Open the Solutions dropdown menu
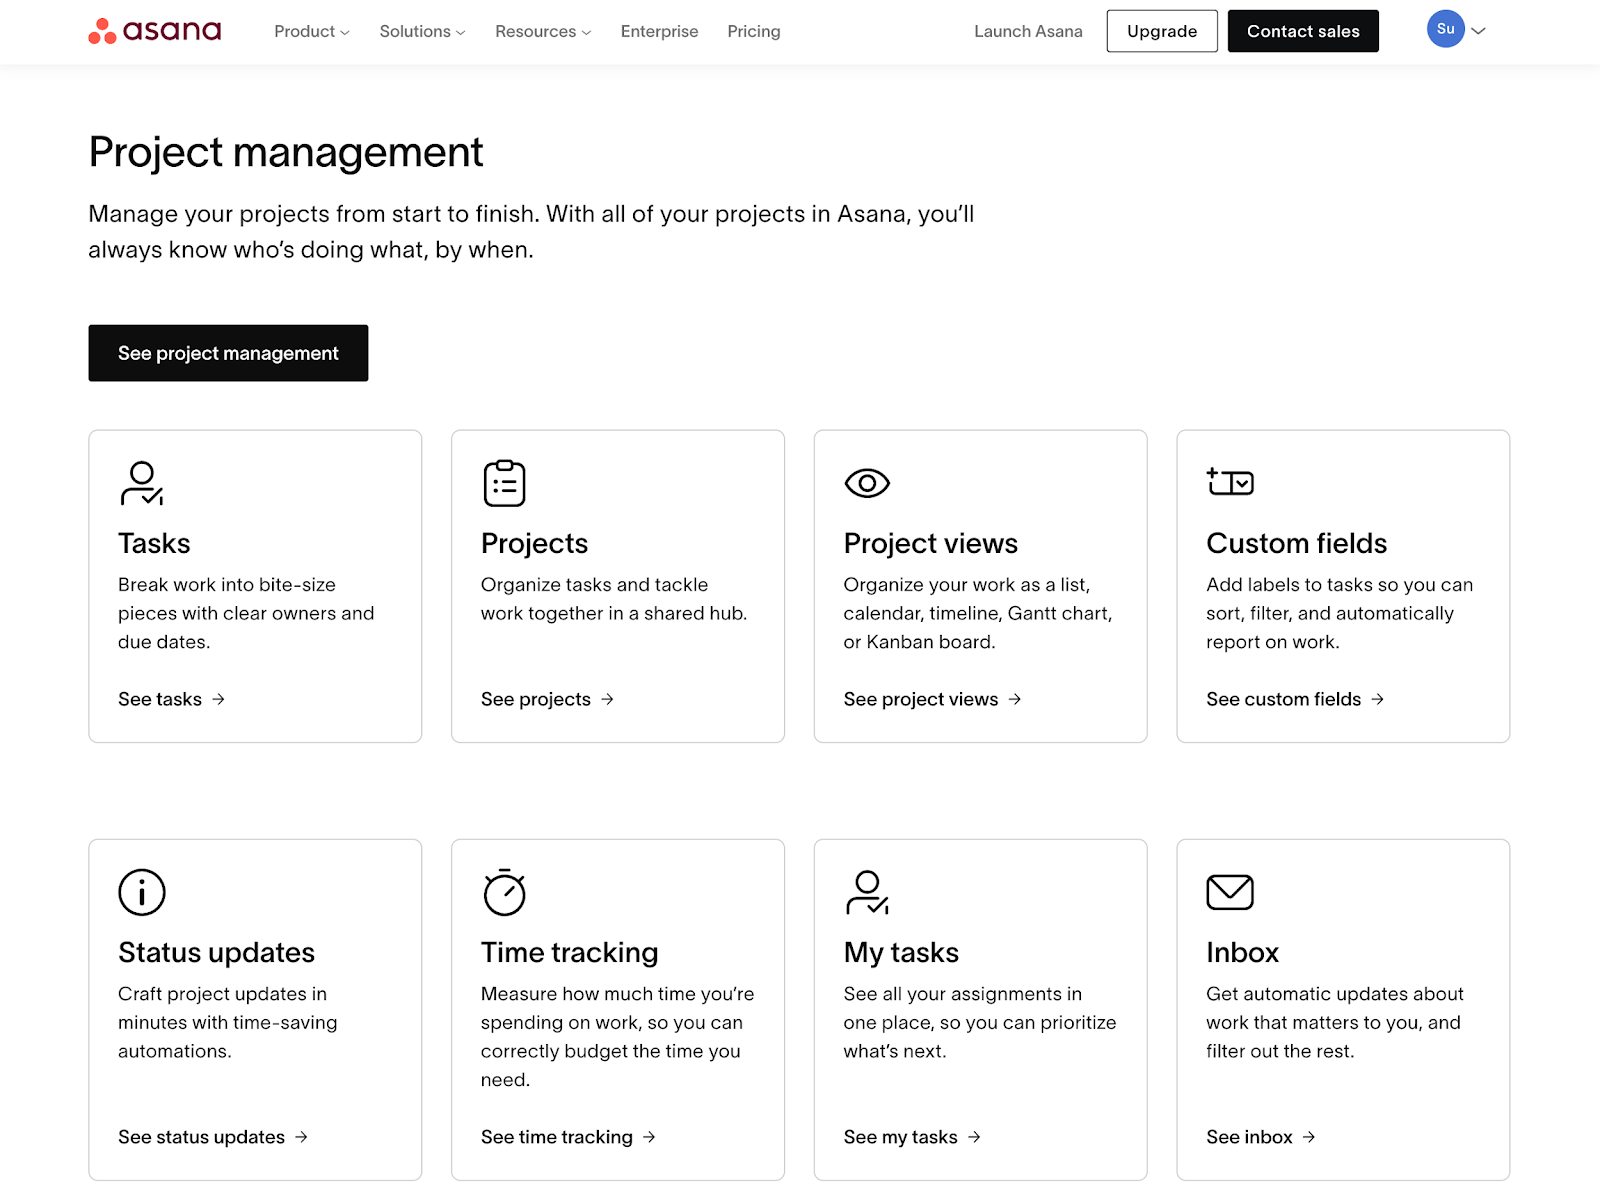 click(x=421, y=31)
